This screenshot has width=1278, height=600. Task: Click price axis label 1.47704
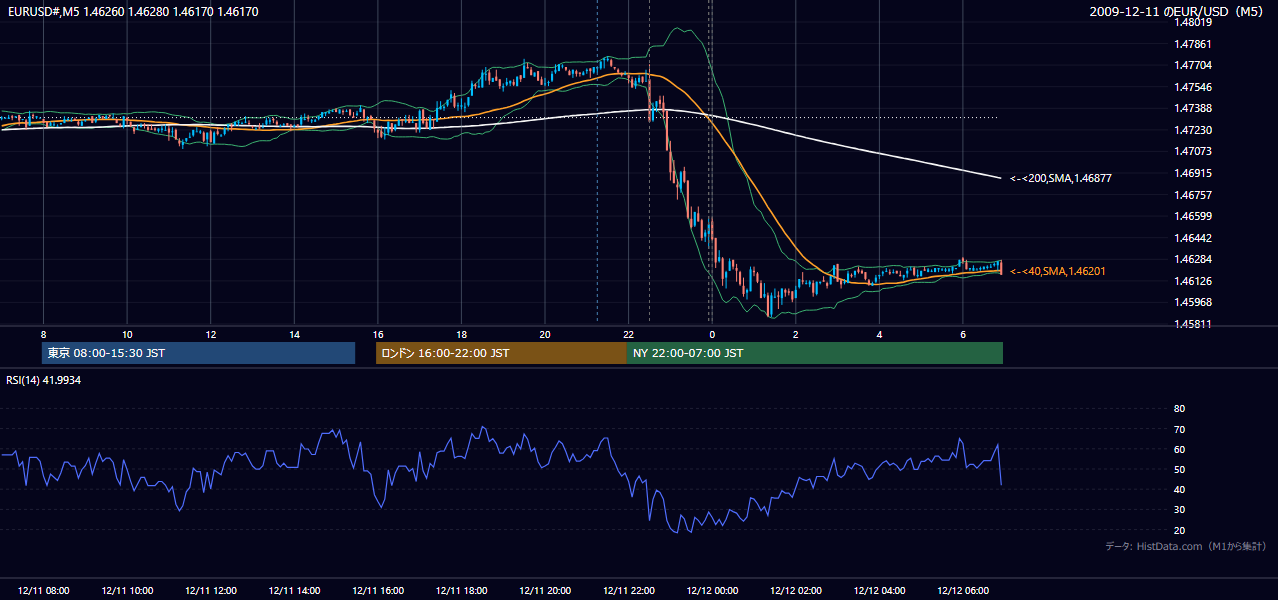[x=1194, y=65]
